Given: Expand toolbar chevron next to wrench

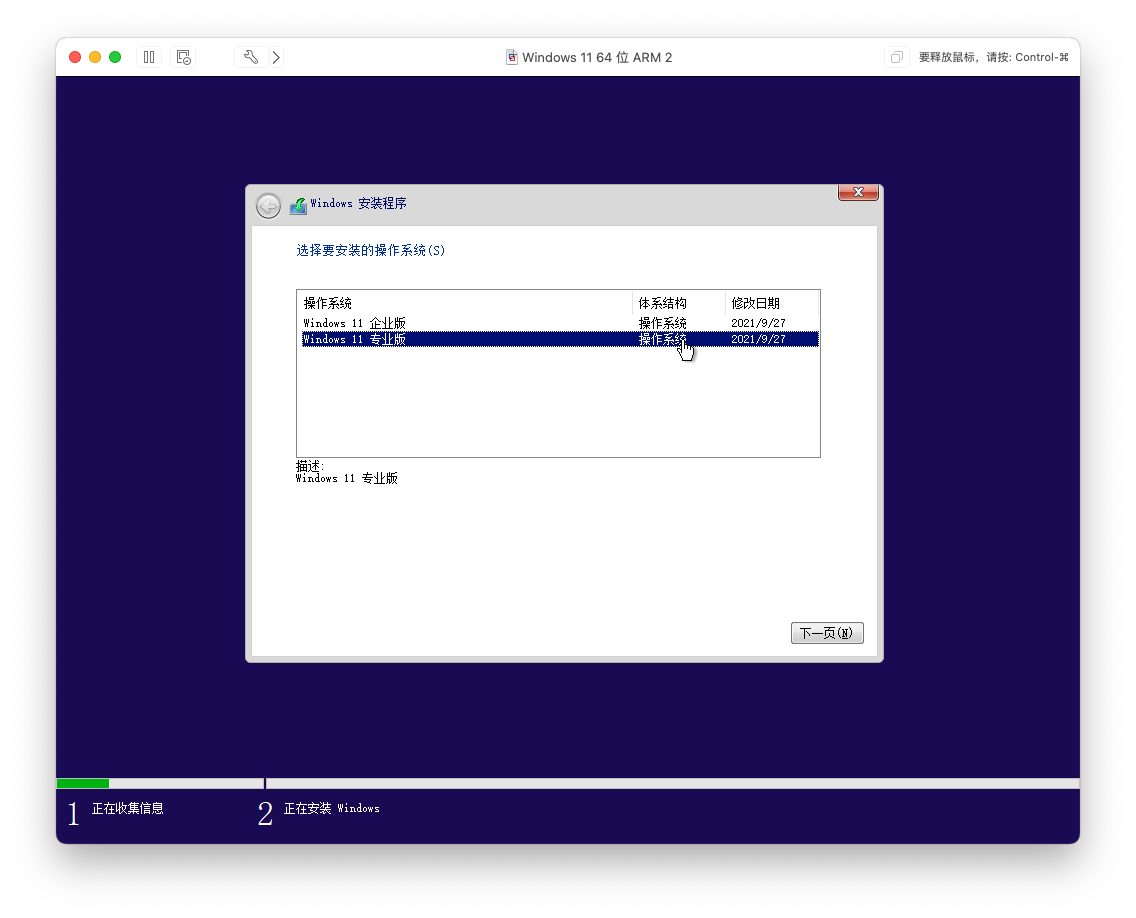Looking at the screenshot, I should click(277, 57).
